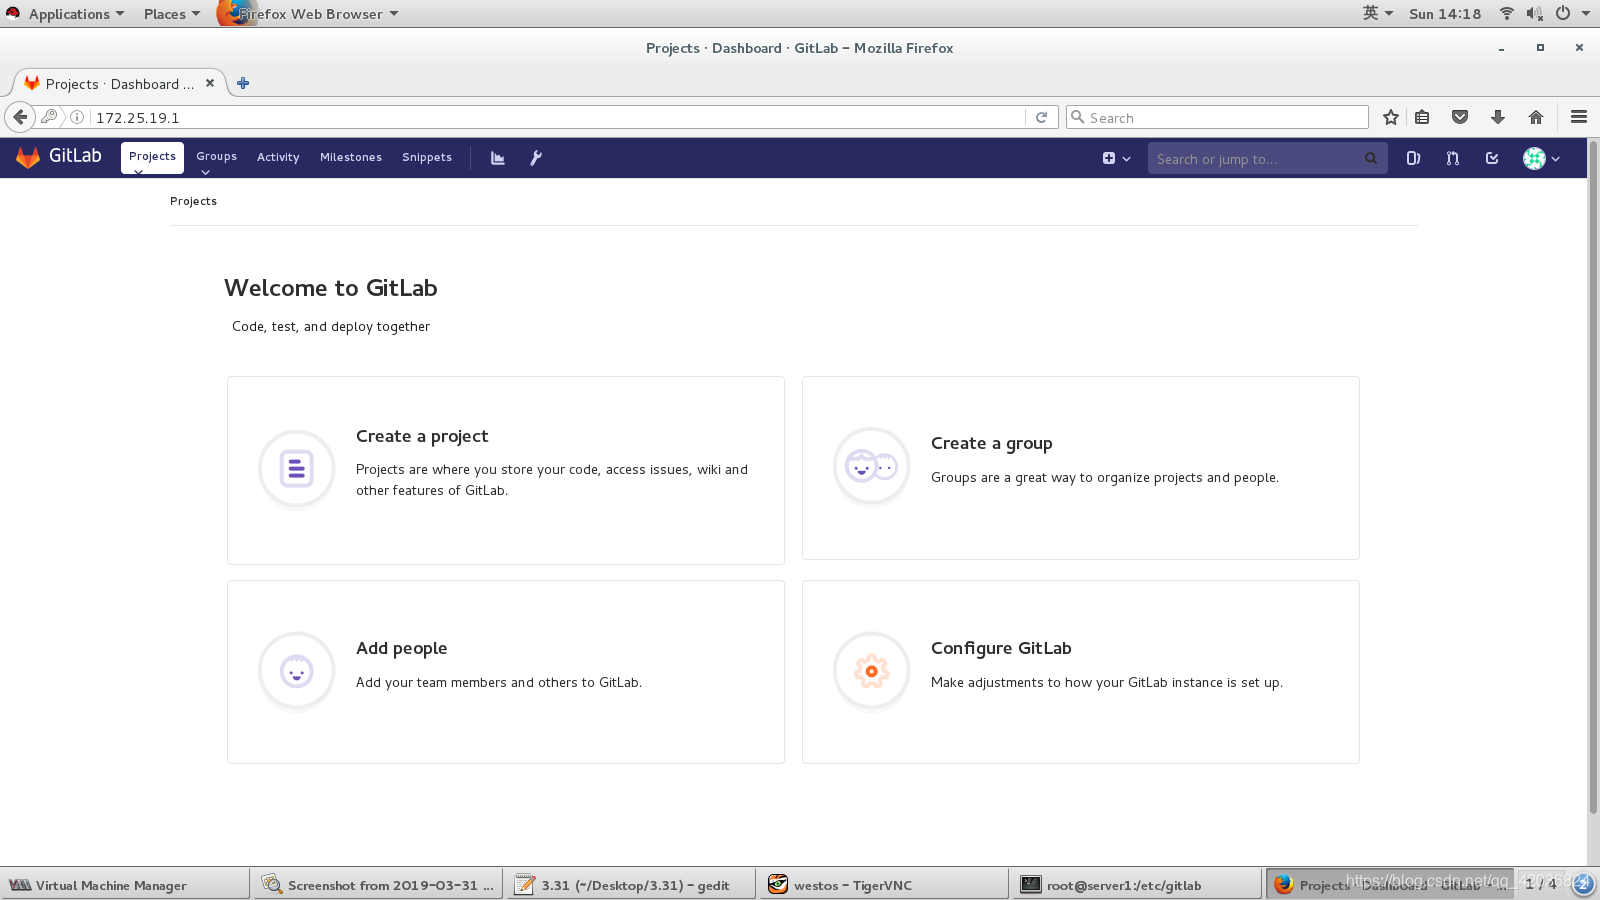
Task: Click the Create a group faces icon
Action: coord(871,466)
